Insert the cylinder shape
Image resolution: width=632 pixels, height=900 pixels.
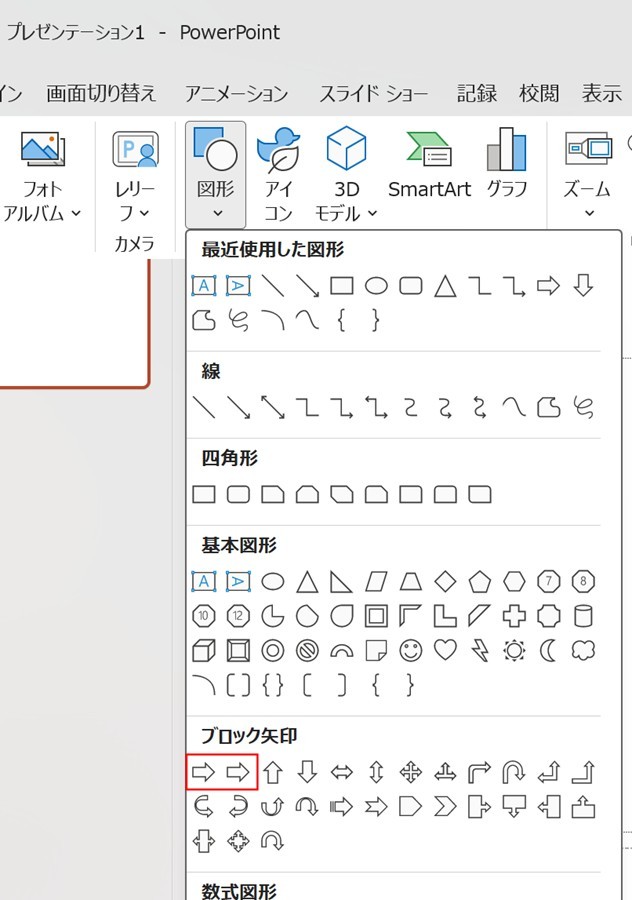click(583, 616)
